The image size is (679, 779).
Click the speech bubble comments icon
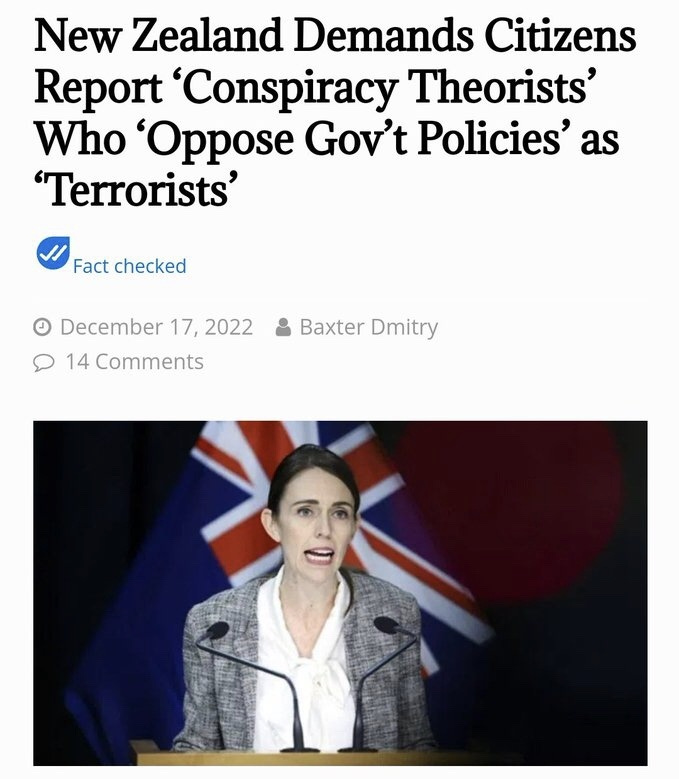pos(43,362)
